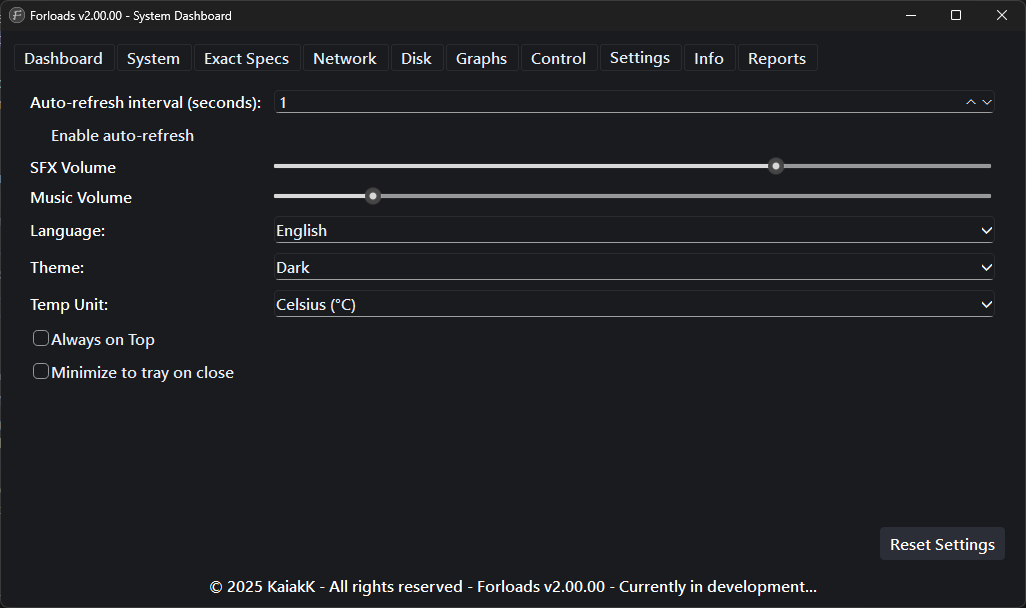The height and width of the screenshot is (608, 1026).
Task: Switch to the Info tab
Action: click(709, 58)
